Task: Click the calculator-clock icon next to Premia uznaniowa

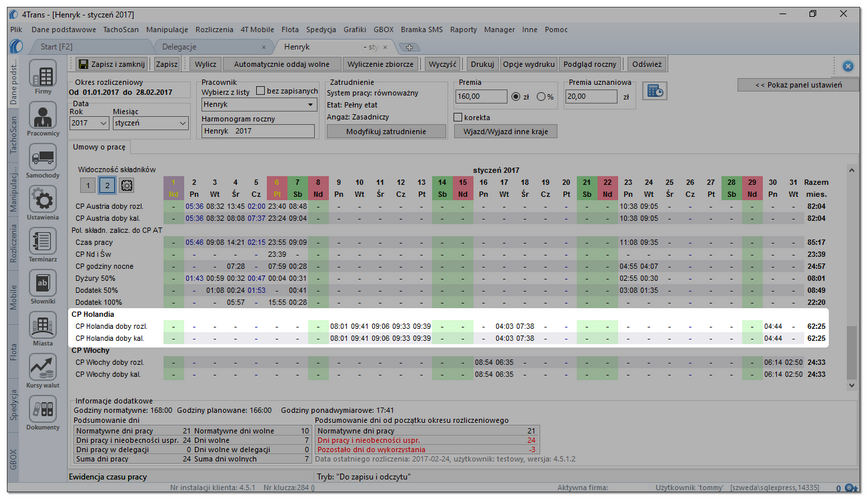Action: (655, 91)
